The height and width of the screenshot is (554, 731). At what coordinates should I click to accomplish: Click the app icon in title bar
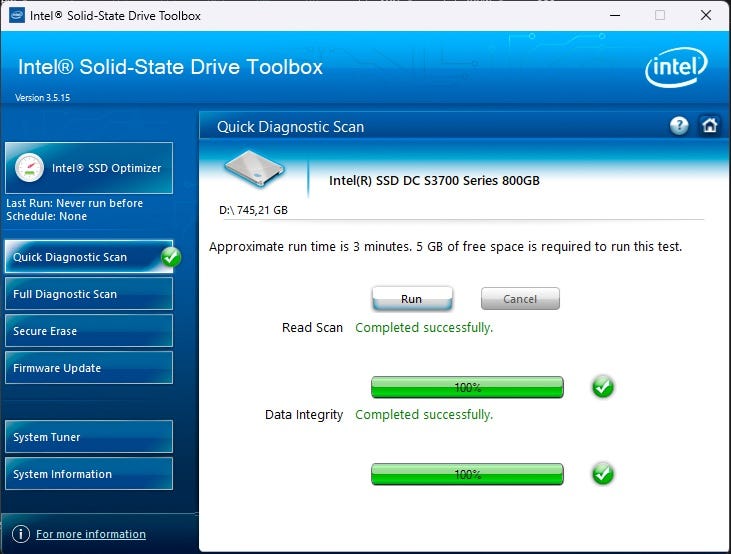tap(16, 15)
